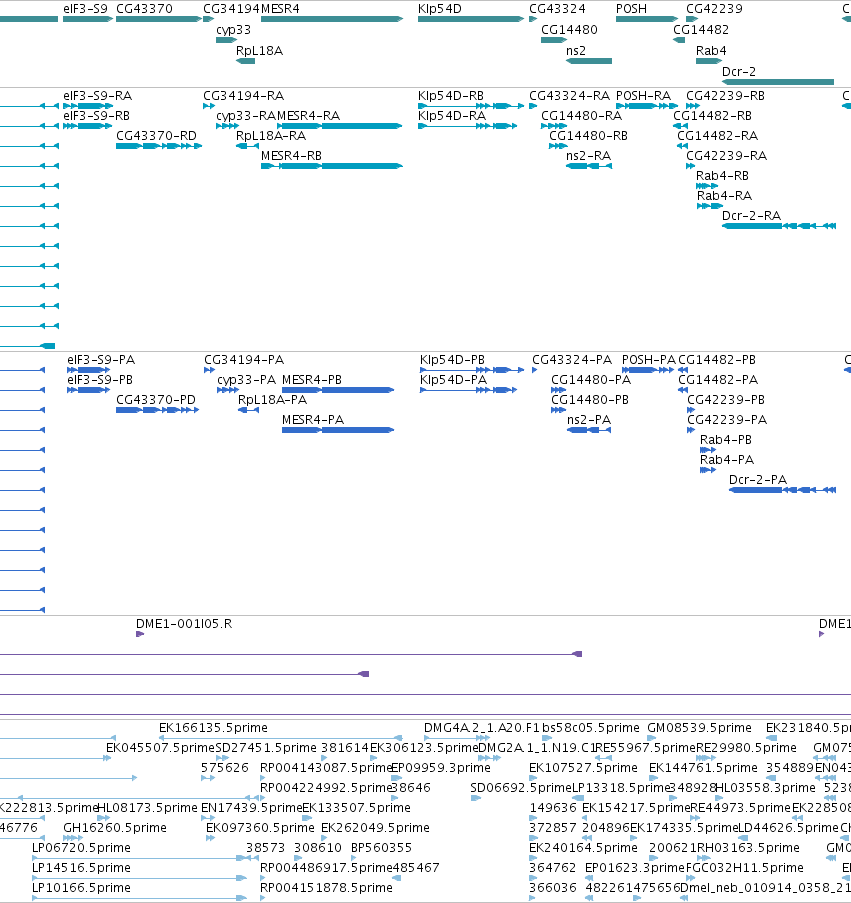Click protein label RpL18A-PA
This screenshot has width=851, height=903.
[x=272, y=400]
